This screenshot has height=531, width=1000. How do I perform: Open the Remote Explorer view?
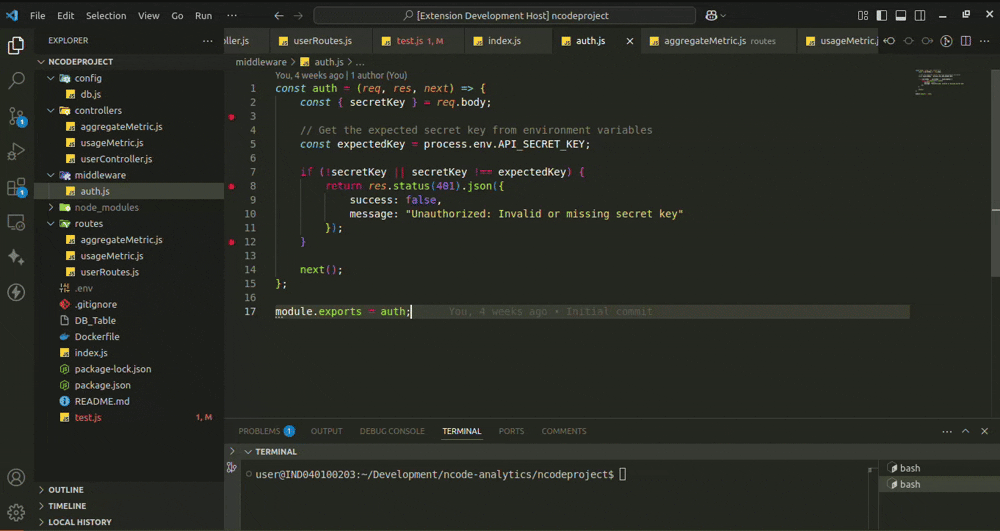pyautogui.click(x=16, y=222)
